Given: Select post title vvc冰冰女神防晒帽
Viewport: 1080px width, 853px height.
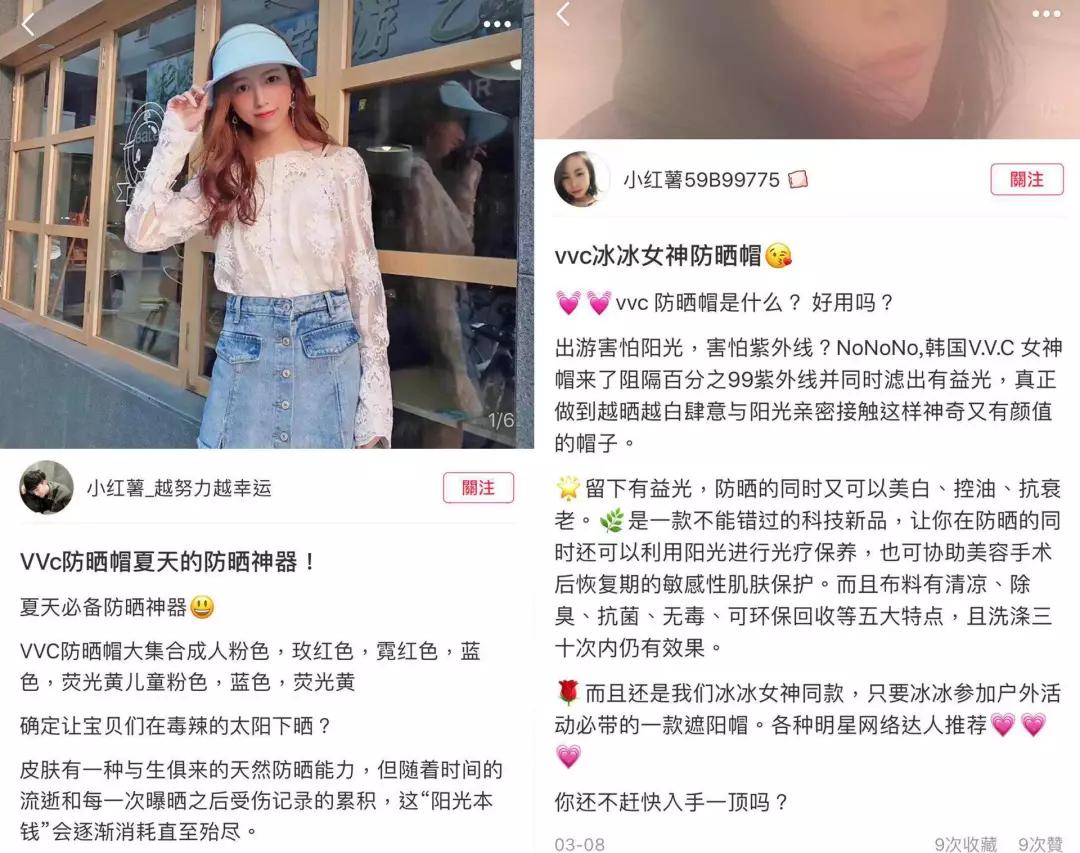Looking at the screenshot, I should 658,256.
